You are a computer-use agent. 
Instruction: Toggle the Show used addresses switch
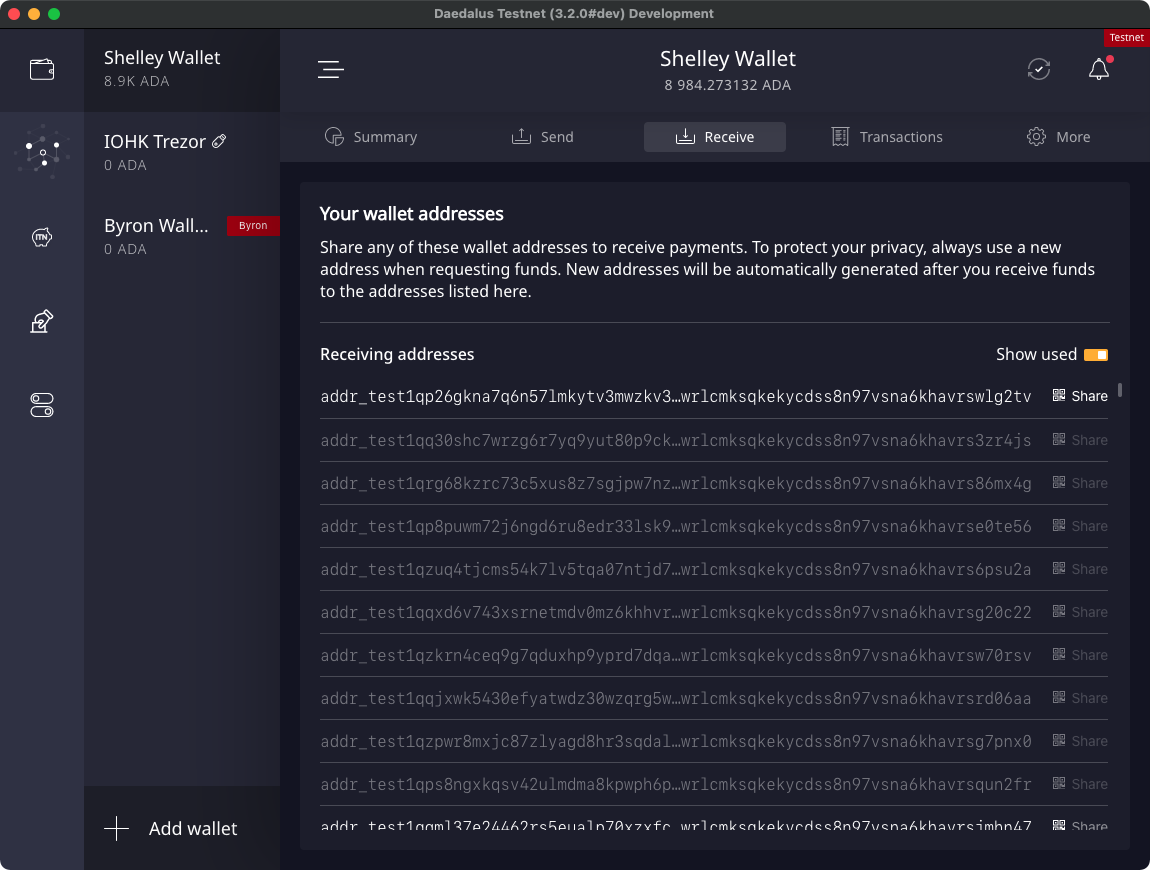click(1098, 354)
